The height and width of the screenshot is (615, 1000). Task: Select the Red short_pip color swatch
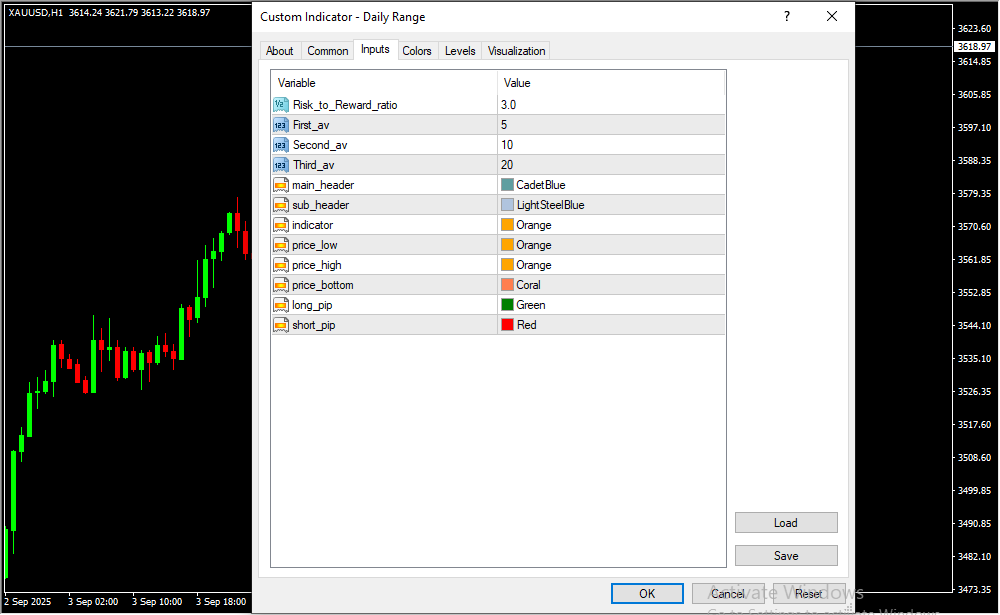[507, 325]
